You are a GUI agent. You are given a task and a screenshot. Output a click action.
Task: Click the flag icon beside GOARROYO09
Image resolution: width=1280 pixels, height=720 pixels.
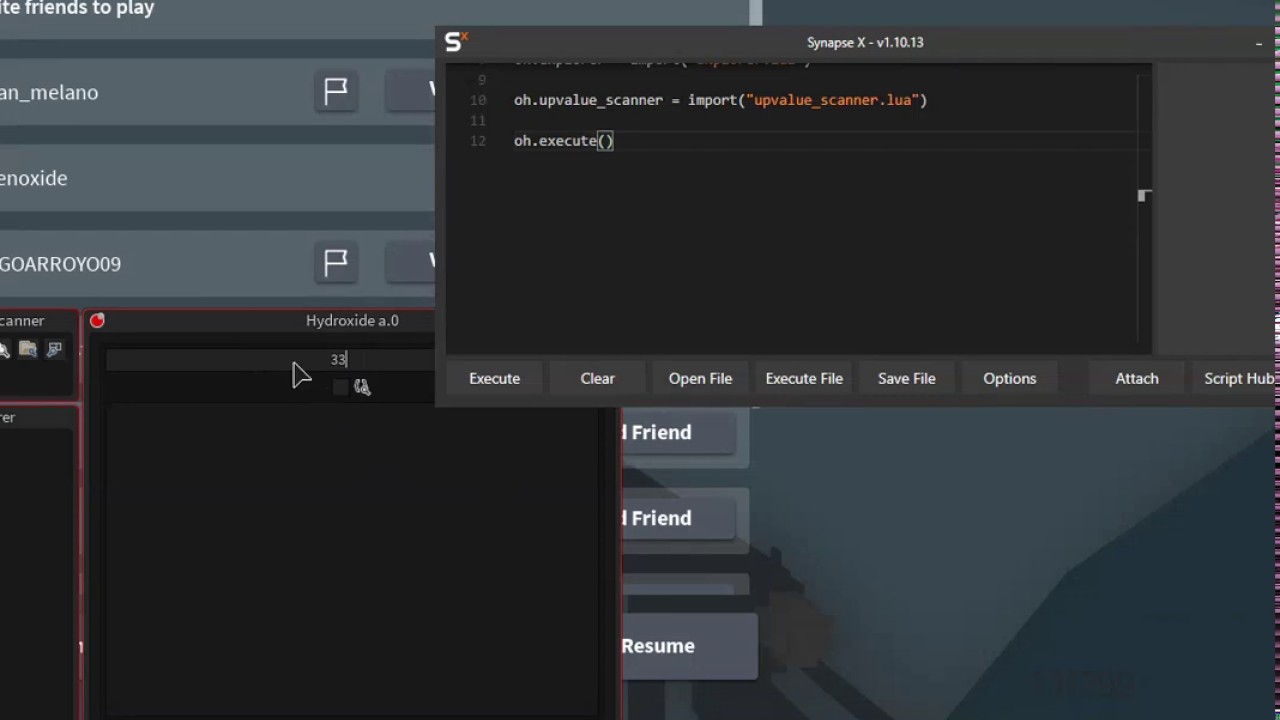[336, 262]
